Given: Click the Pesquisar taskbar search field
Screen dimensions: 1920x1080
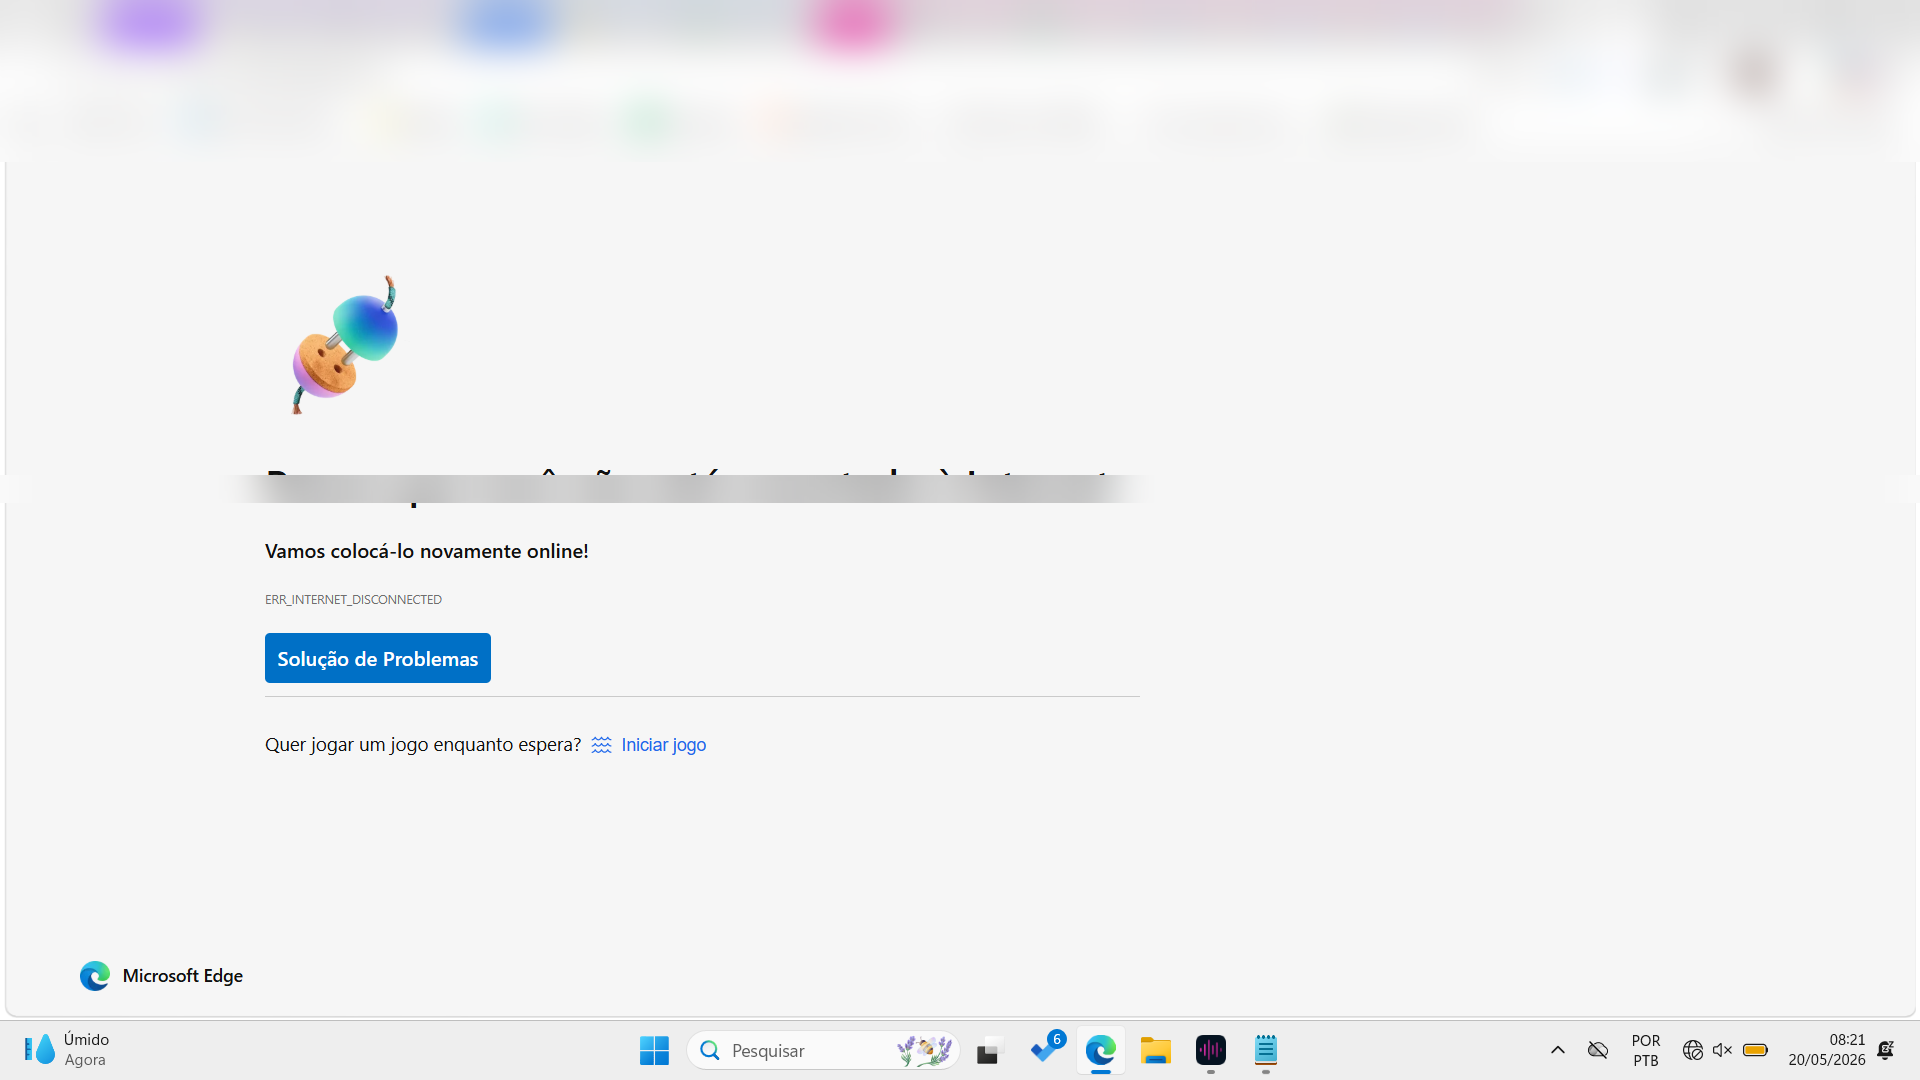Looking at the screenshot, I should coord(823,1050).
